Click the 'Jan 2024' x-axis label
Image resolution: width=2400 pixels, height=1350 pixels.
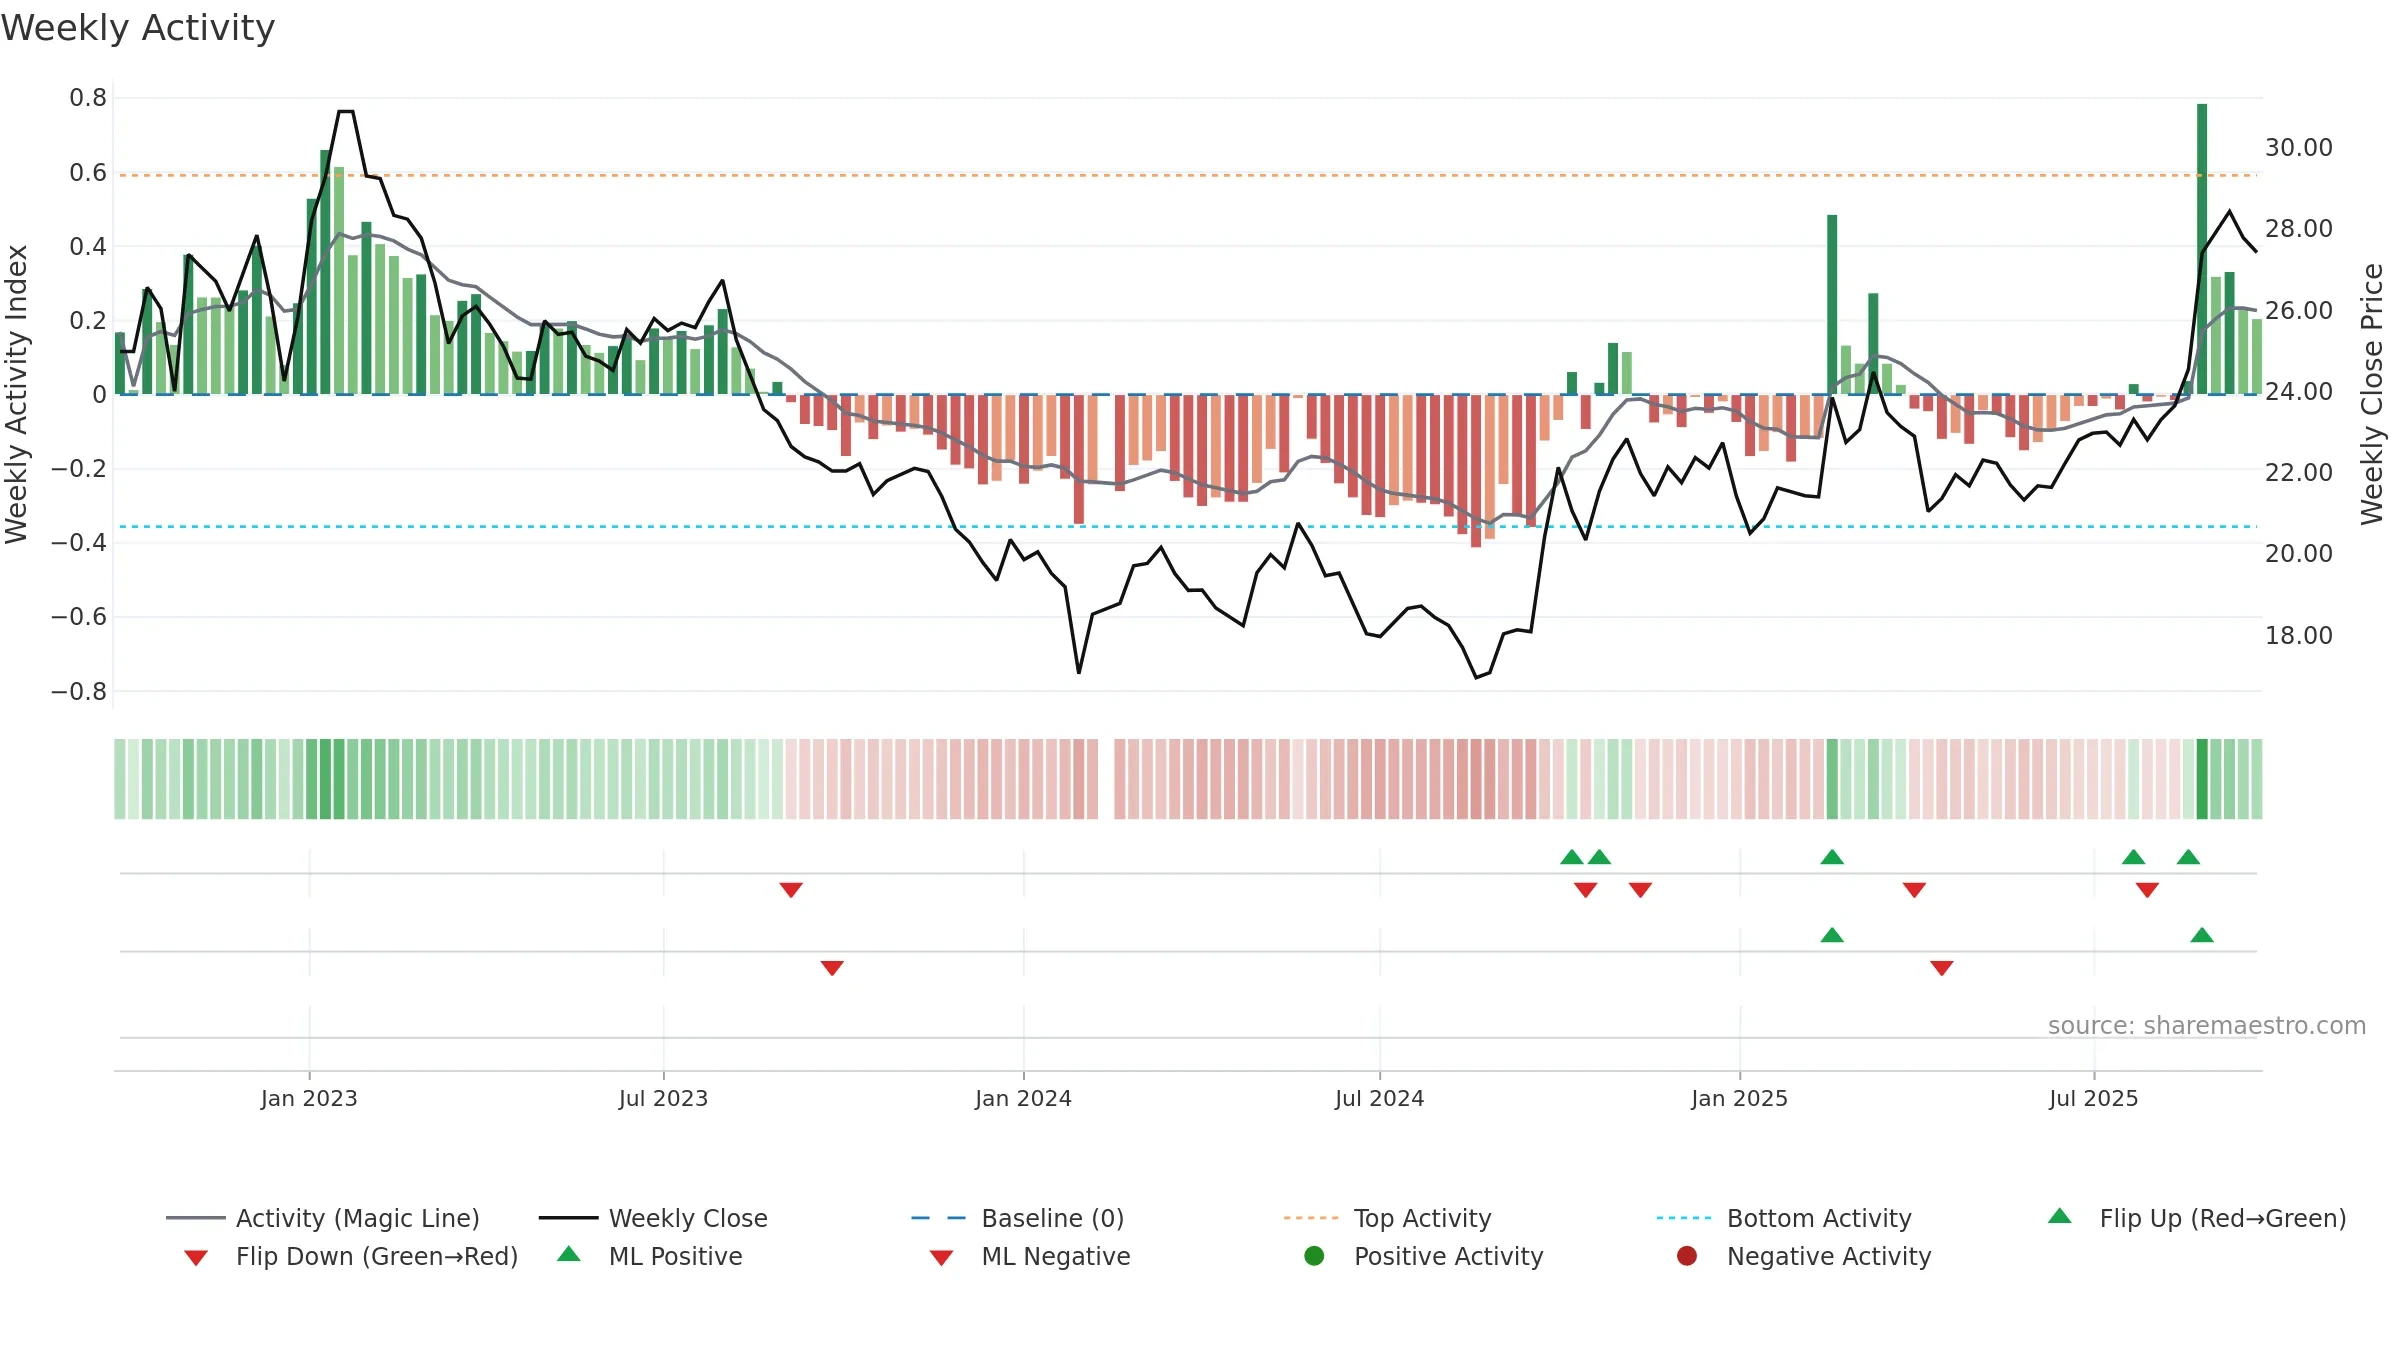point(1024,1098)
